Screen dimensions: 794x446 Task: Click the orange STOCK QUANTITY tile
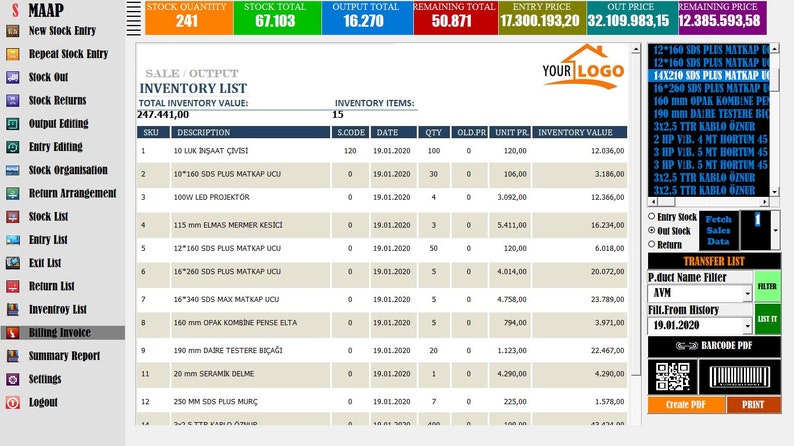(x=189, y=18)
